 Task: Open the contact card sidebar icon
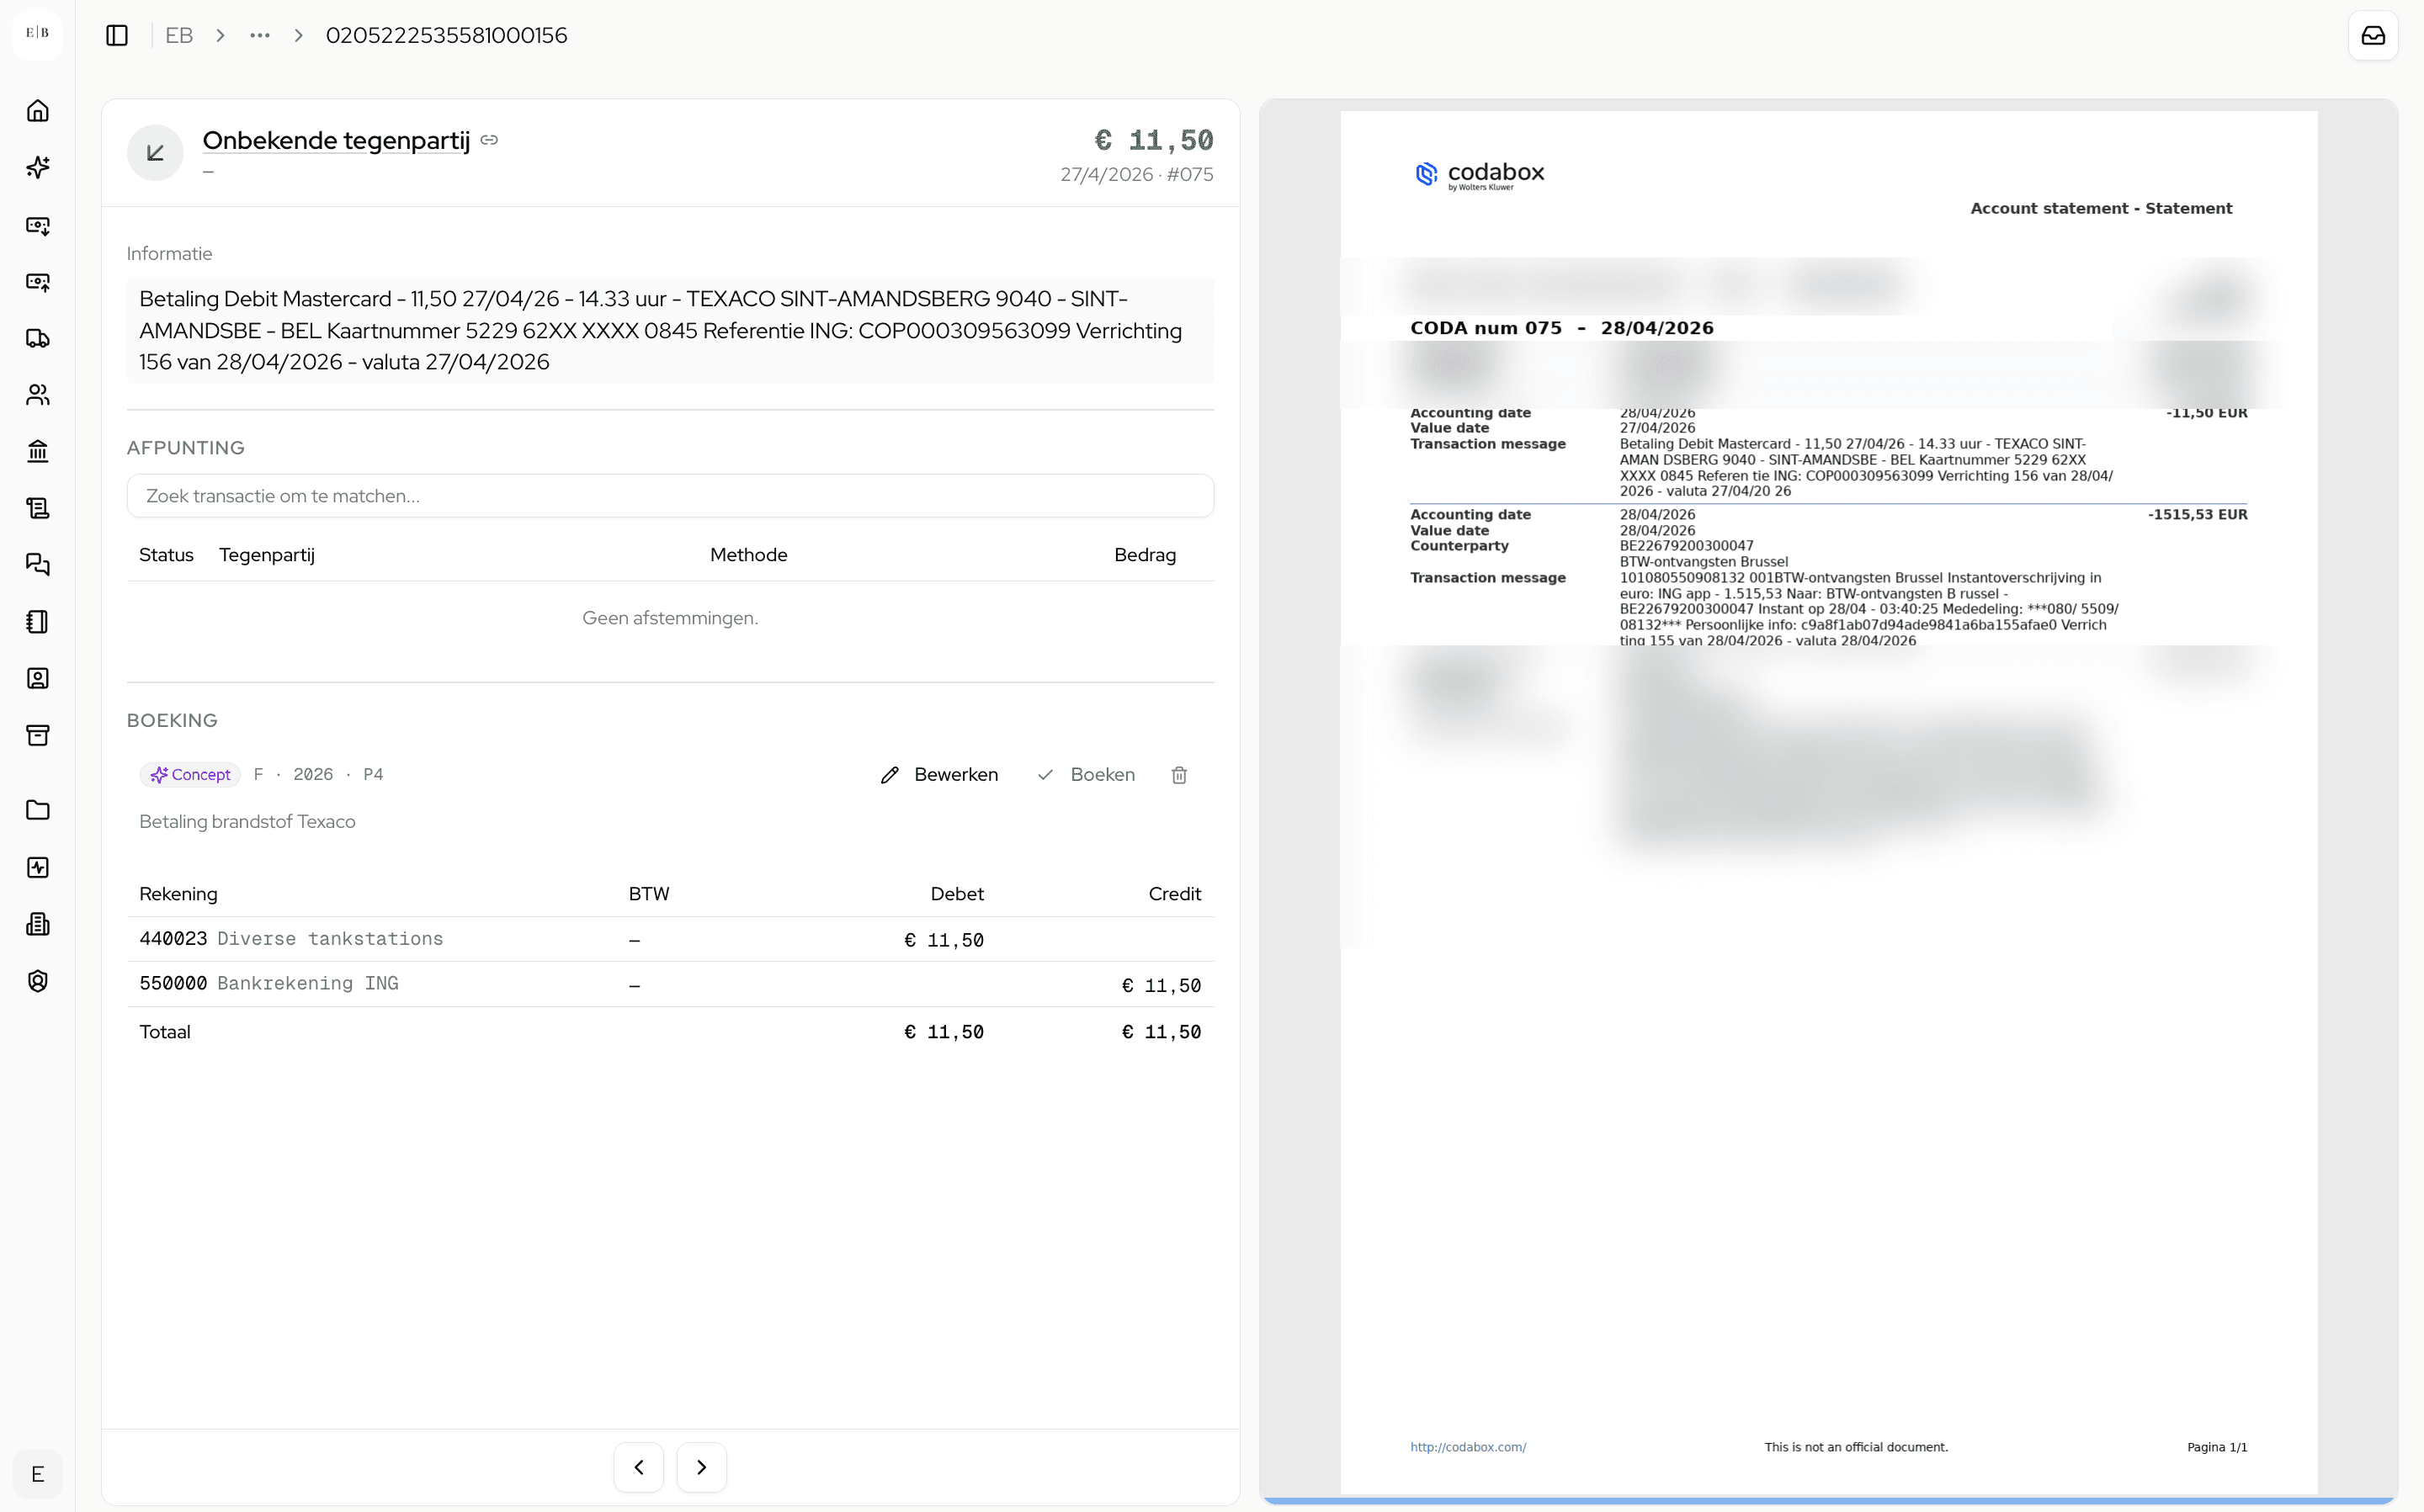pyautogui.click(x=38, y=678)
